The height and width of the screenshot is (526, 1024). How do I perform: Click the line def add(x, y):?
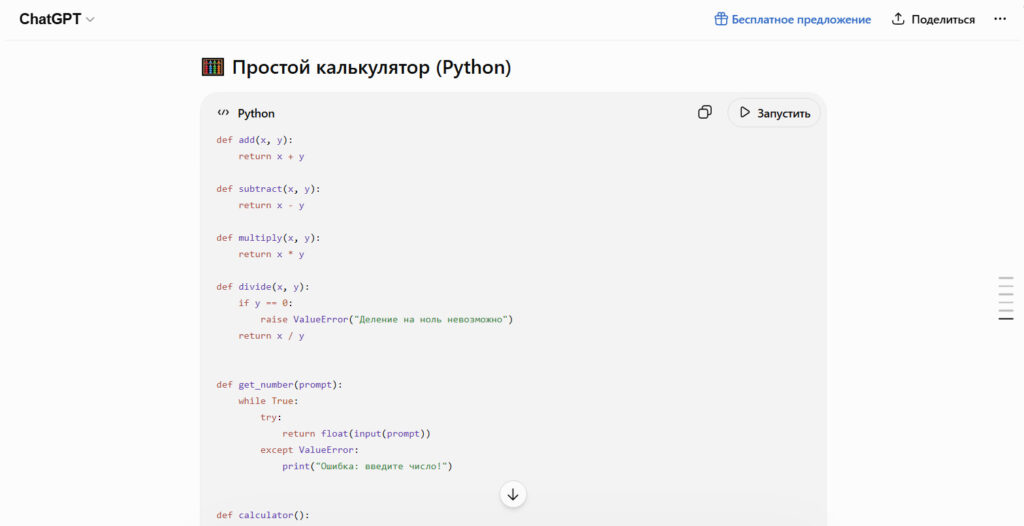click(255, 140)
